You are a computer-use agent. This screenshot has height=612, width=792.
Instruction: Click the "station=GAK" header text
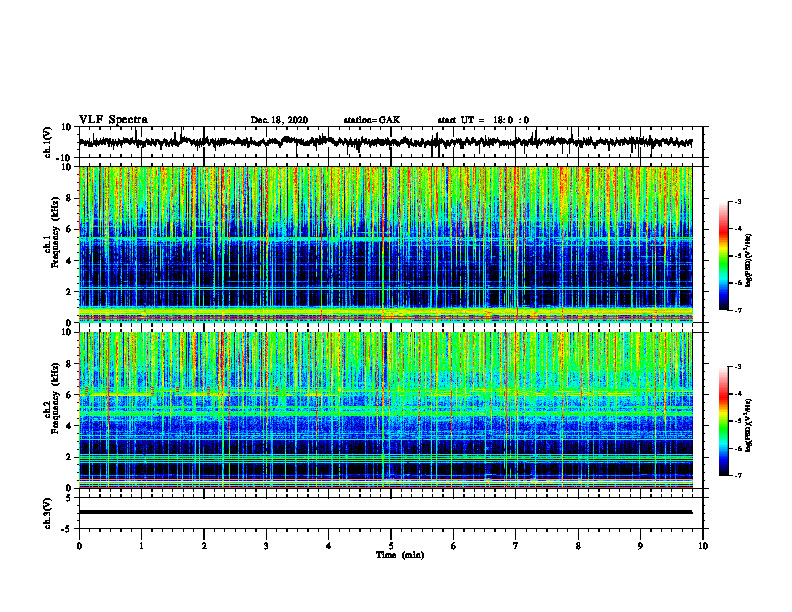pos(372,120)
